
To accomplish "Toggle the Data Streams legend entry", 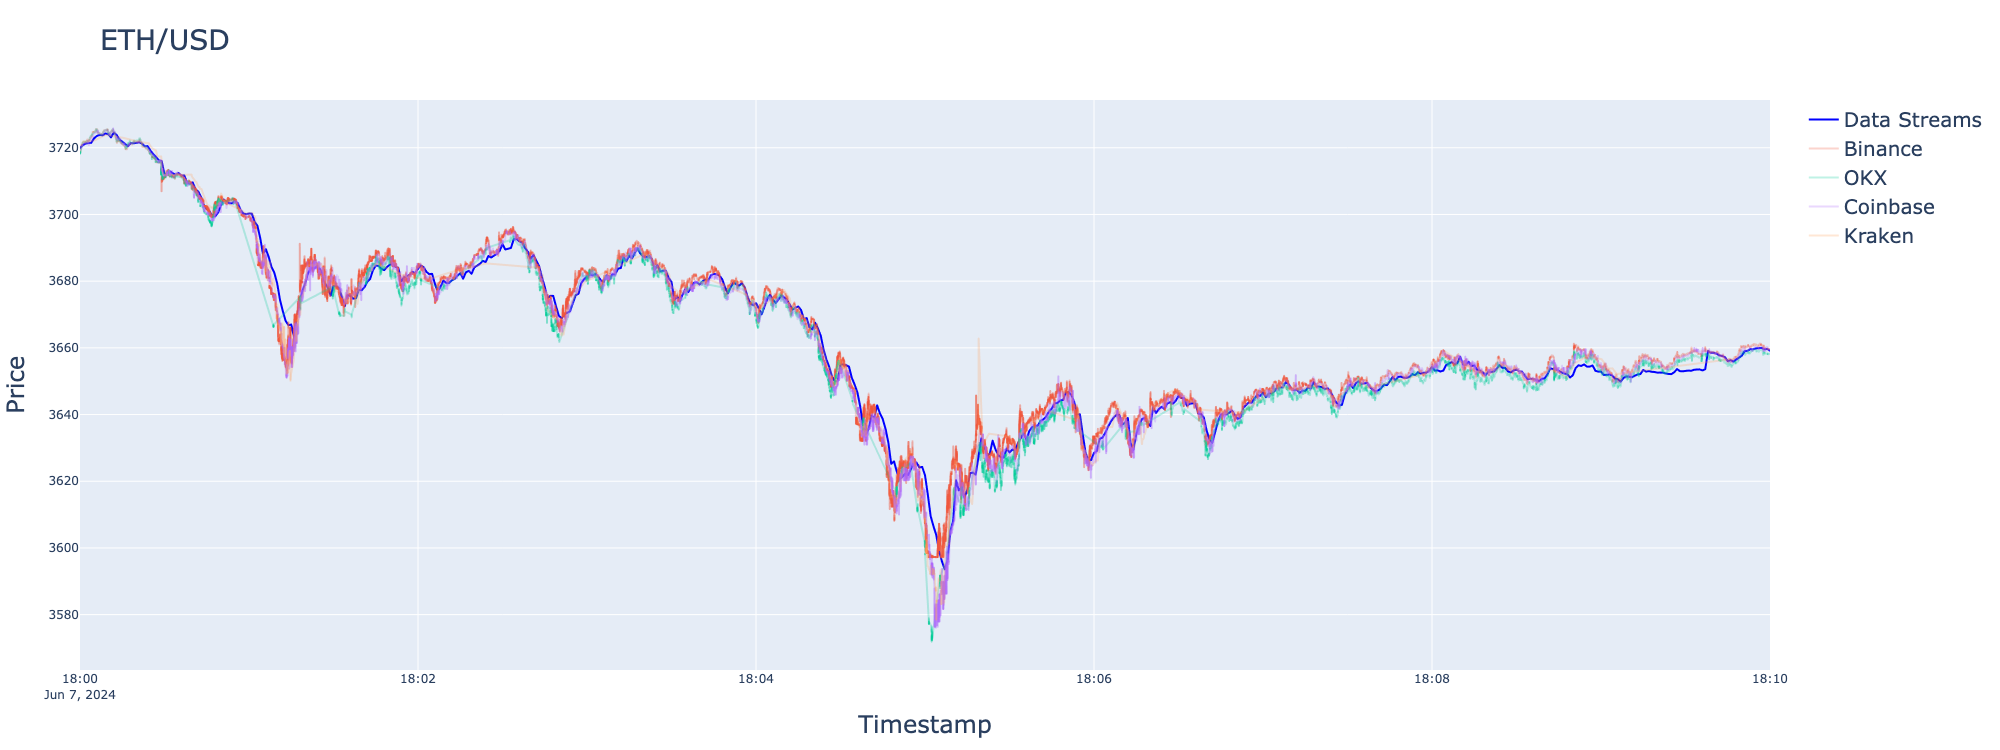I will [x=1911, y=120].
